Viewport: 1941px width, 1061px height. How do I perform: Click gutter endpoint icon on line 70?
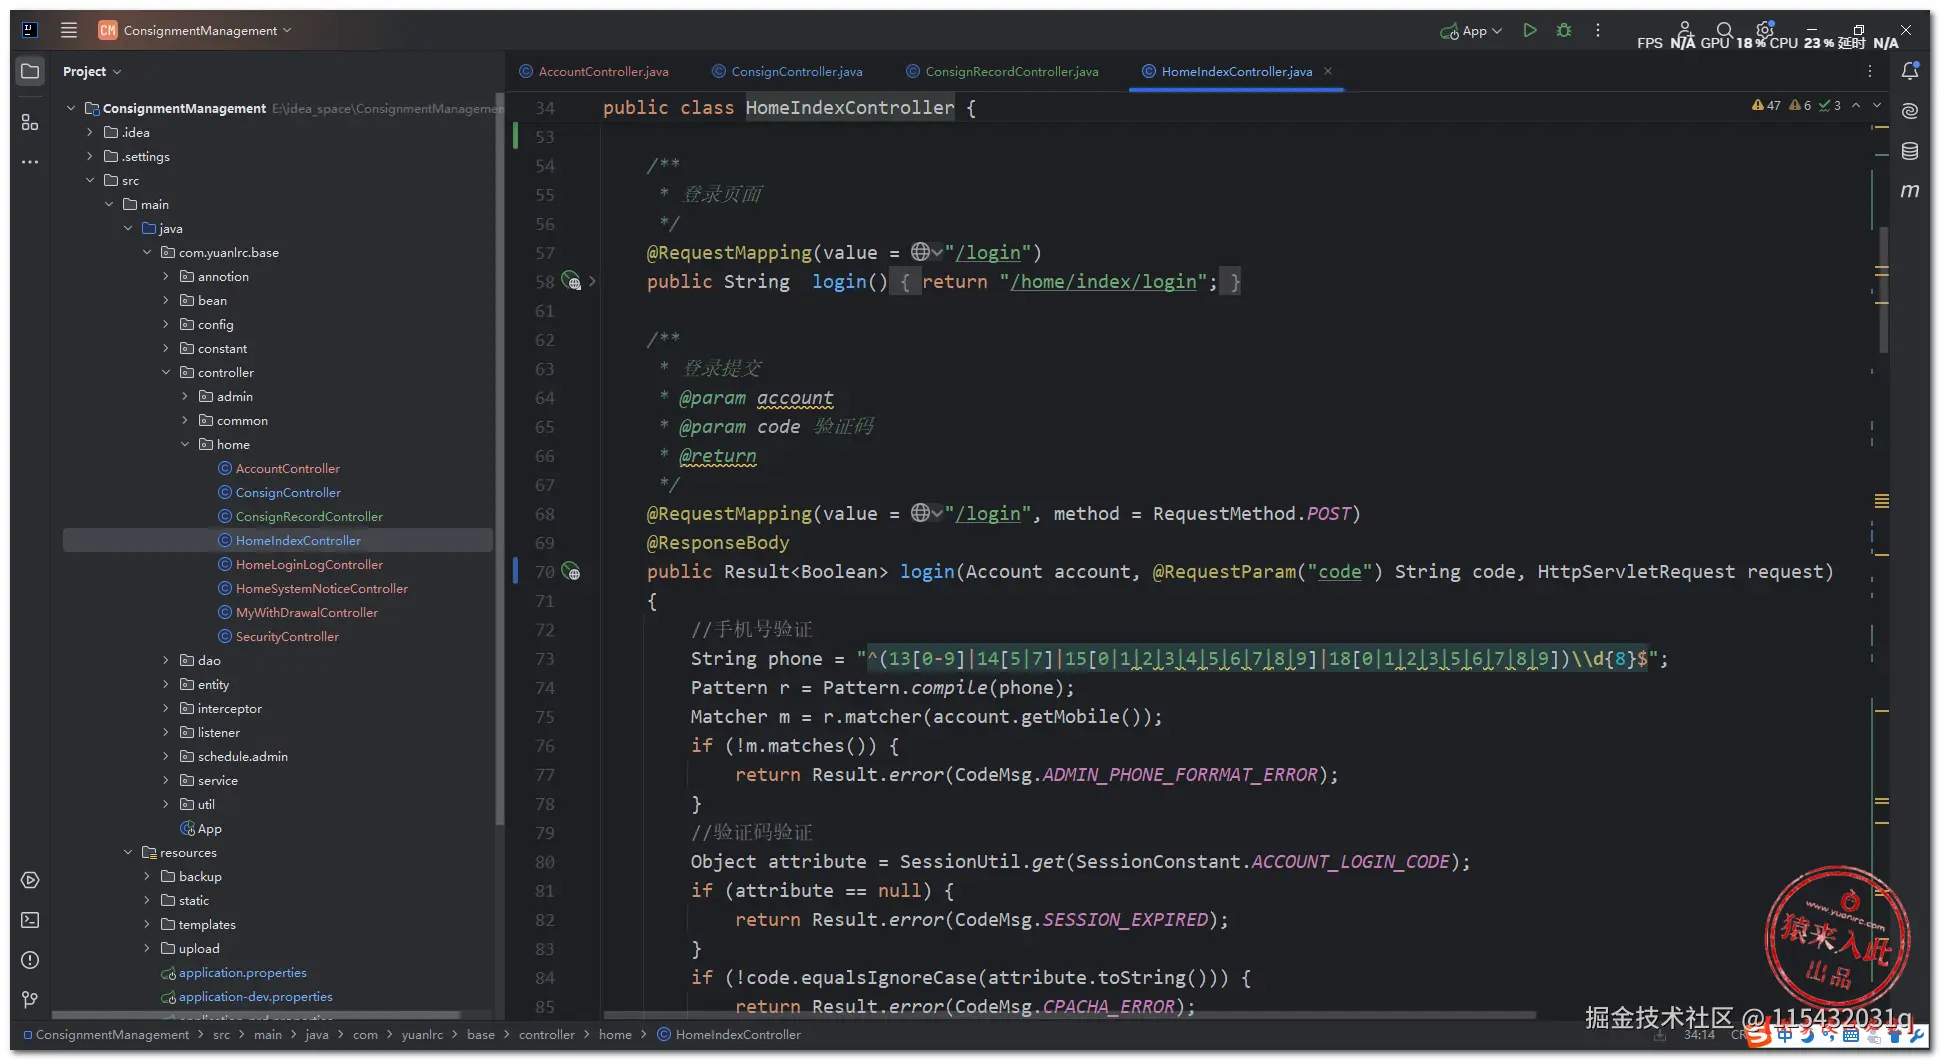(x=571, y=572)
